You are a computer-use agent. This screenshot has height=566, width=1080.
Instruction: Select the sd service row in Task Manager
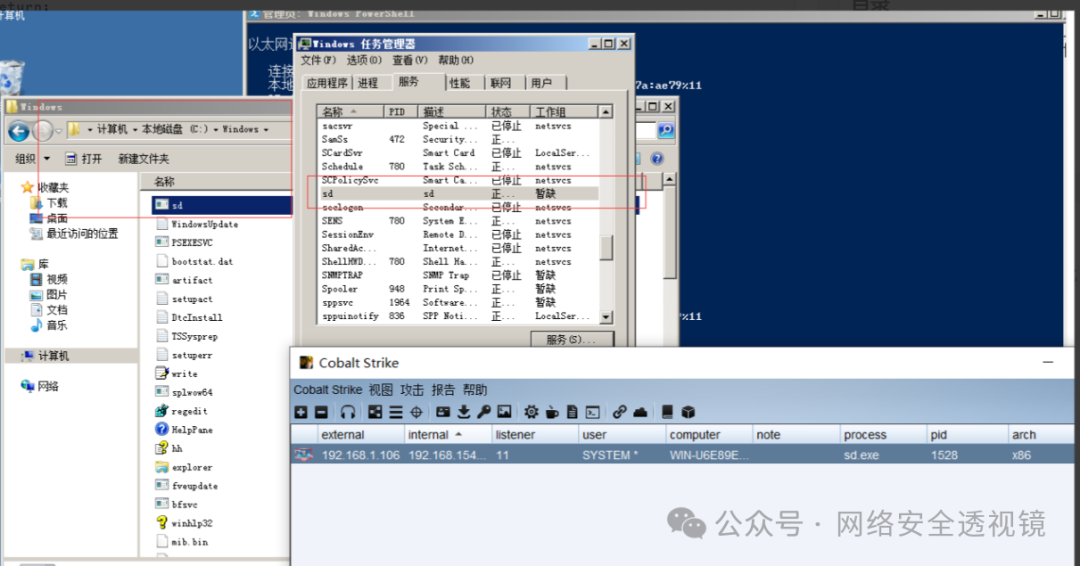coord(459,193)
